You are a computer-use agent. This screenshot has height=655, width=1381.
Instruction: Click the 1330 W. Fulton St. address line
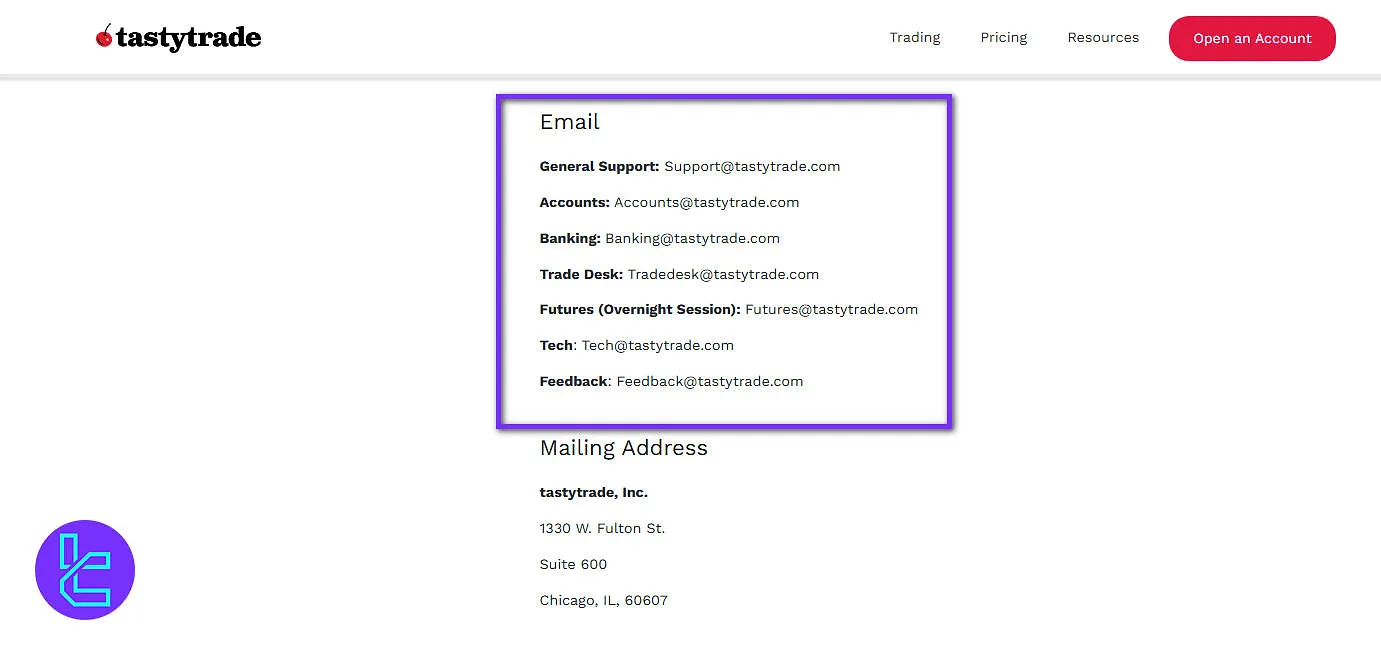[602, 529]
